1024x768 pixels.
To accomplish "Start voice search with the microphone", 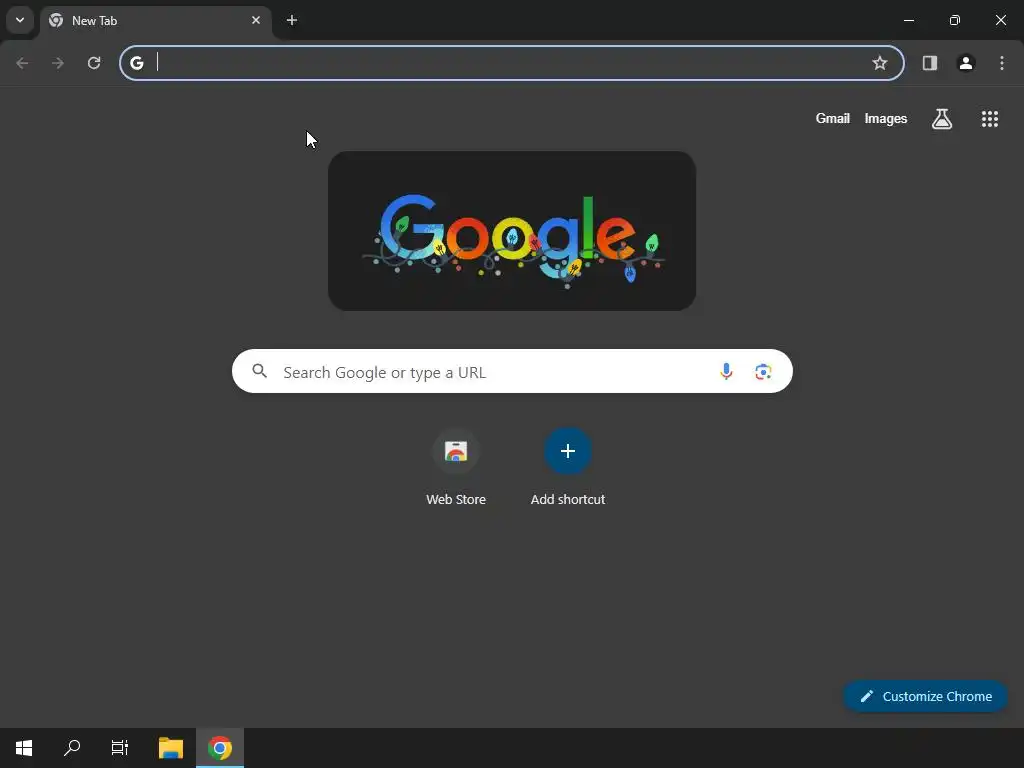I will click(726, 372).
